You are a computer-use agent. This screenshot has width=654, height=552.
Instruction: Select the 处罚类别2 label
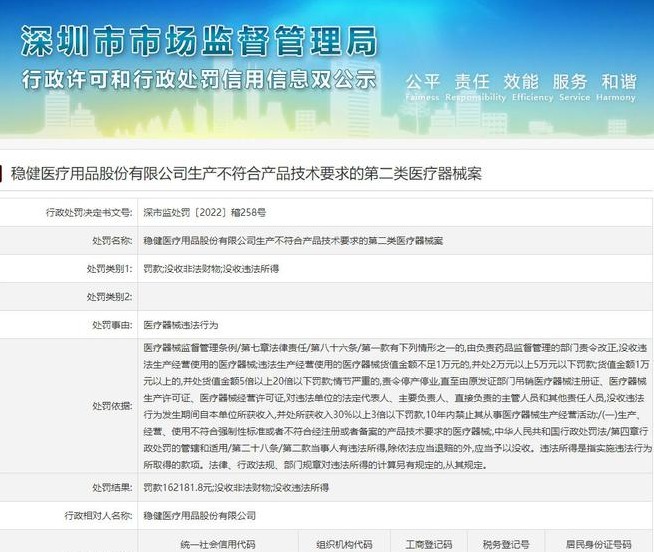tap(110, 297)
